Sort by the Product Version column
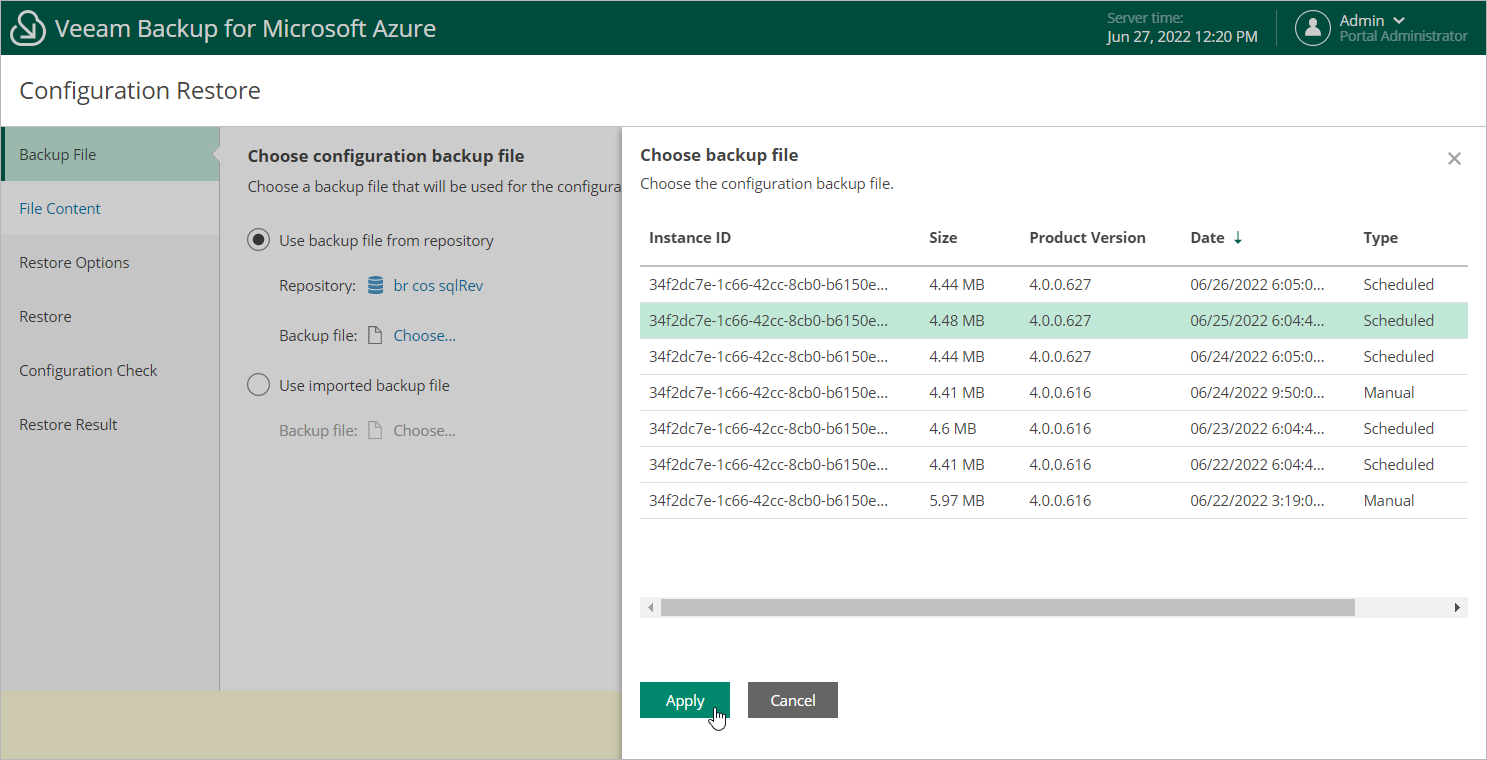This screenshot has width=1487, height=760. (x=1087, y=238)
